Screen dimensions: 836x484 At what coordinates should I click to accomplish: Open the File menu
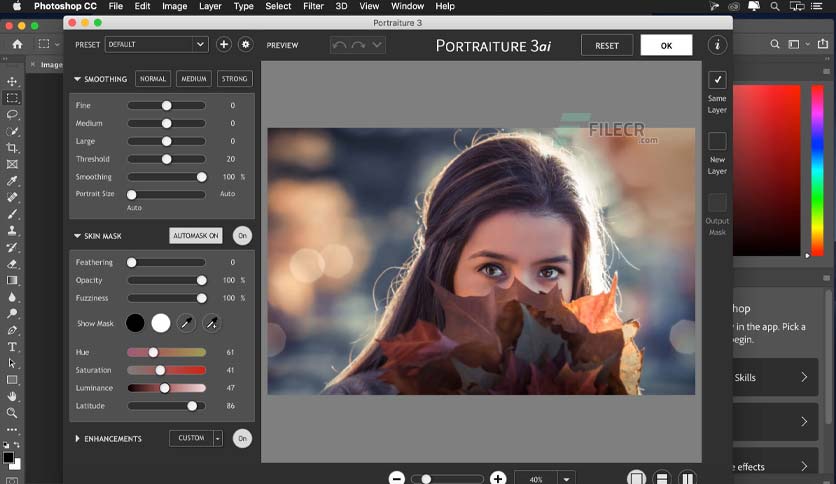pos(116,6)
